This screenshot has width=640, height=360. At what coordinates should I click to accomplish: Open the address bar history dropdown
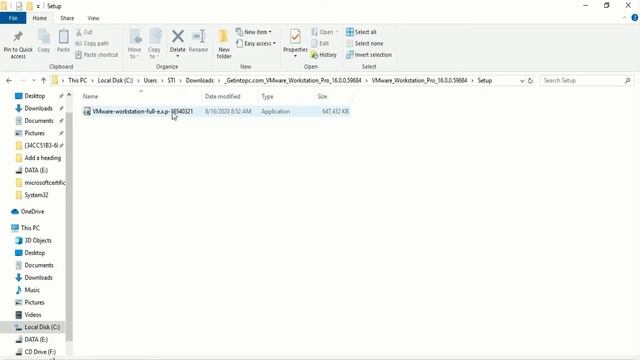click(522, 81)
